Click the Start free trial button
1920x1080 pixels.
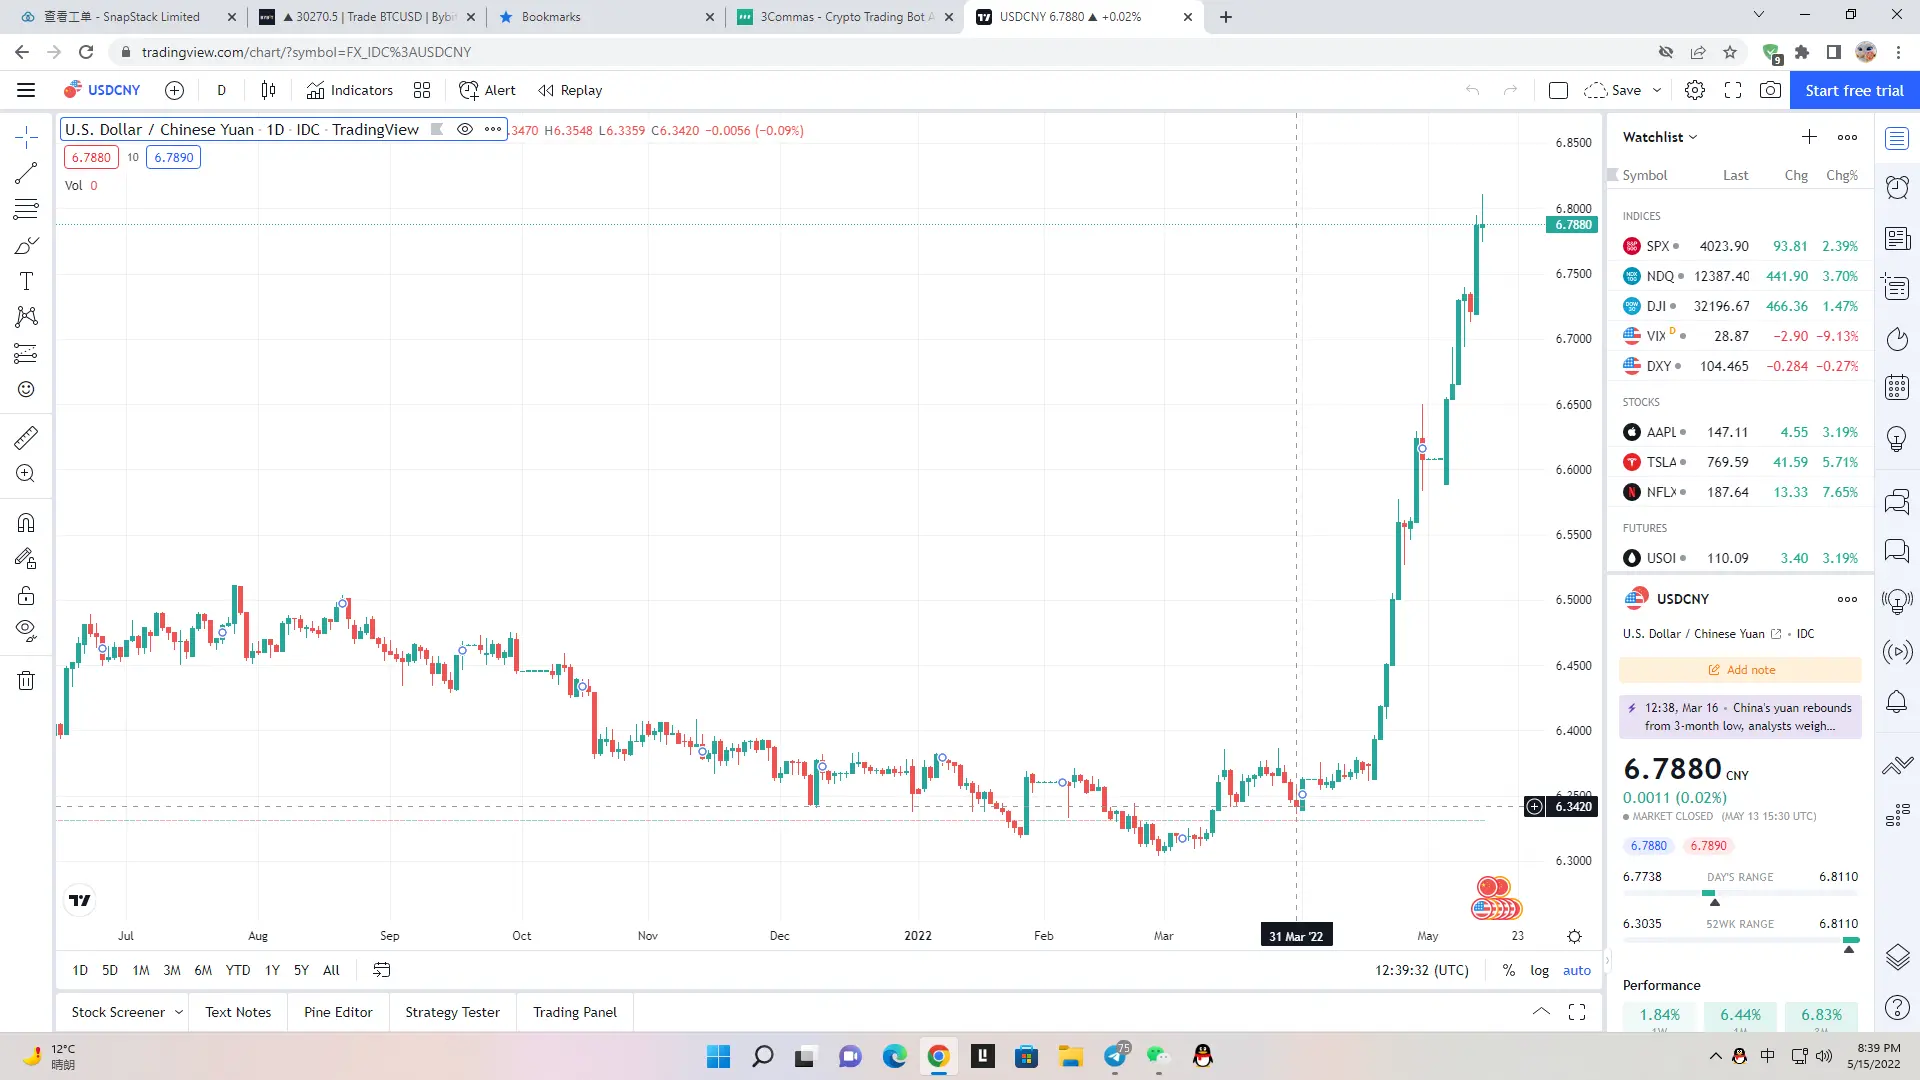click(x=1854, y=90)
